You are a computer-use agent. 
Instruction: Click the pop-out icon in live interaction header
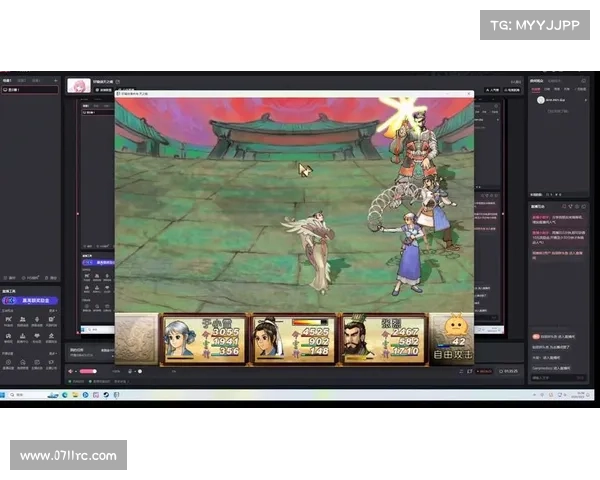584,206
